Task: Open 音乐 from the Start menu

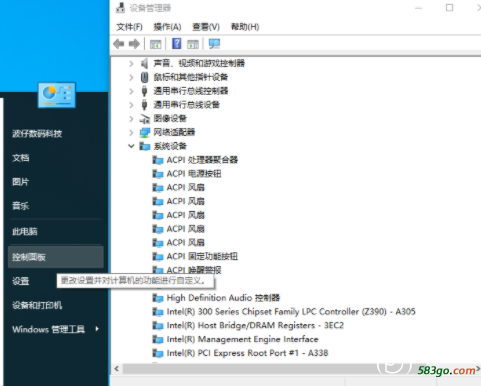Action: (x=21, y=206)
